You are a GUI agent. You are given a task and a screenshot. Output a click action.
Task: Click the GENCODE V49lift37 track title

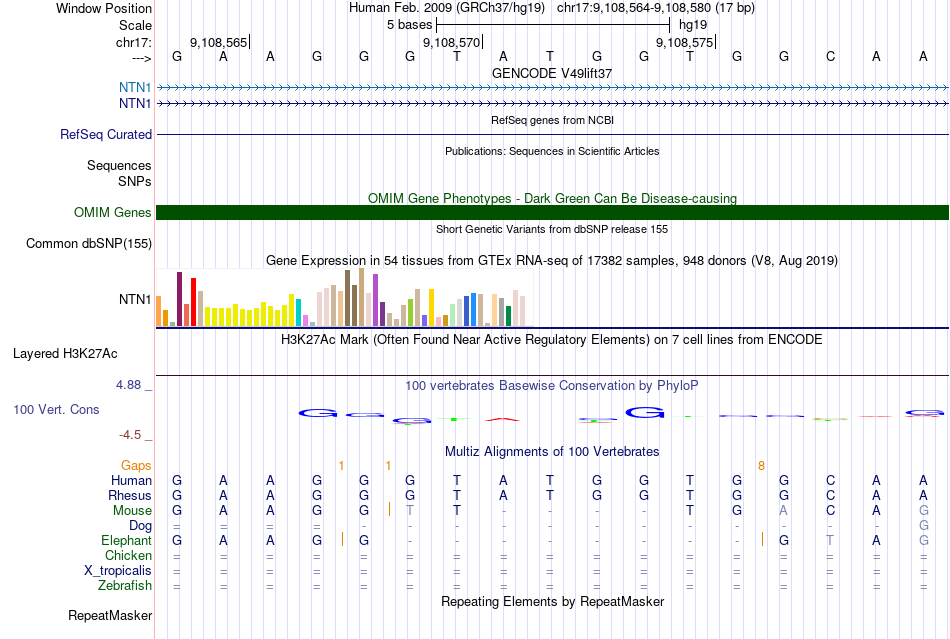[x=552, y=73]
